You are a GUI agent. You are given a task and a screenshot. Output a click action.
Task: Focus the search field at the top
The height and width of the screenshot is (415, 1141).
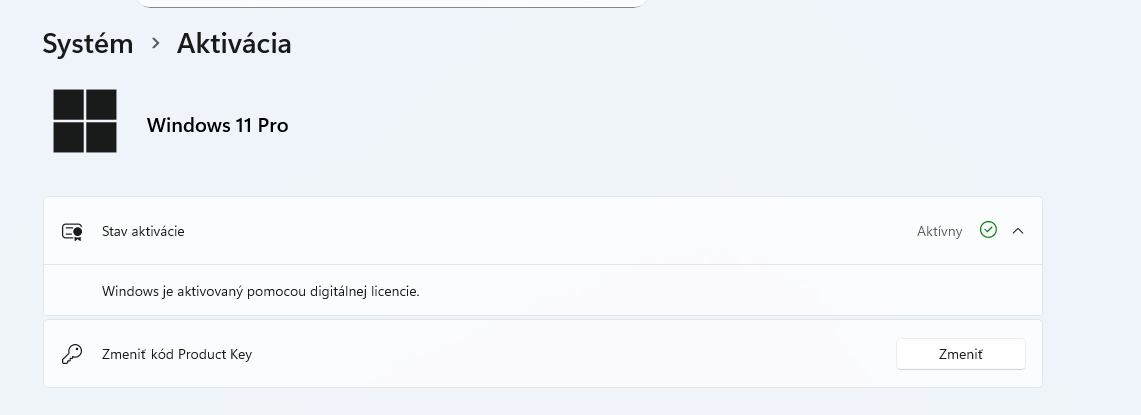pyautogui.click(x=390, y=4)
